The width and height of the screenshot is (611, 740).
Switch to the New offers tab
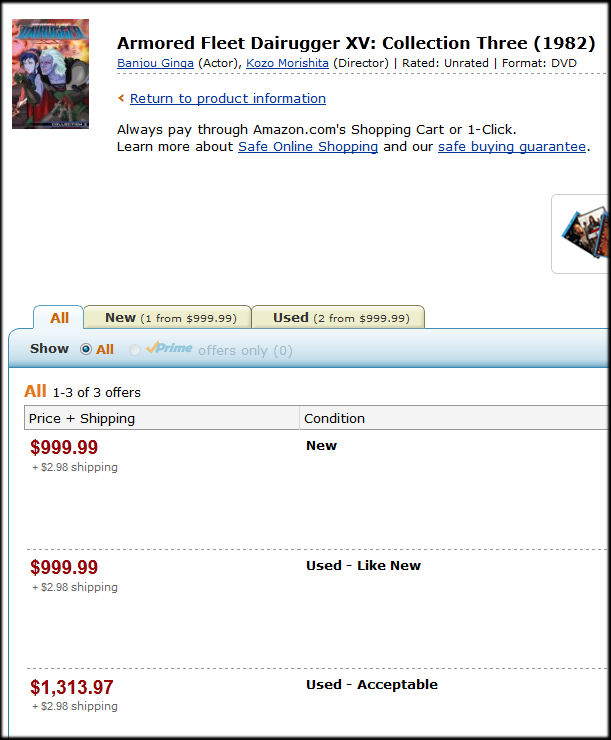coord(168,318)
